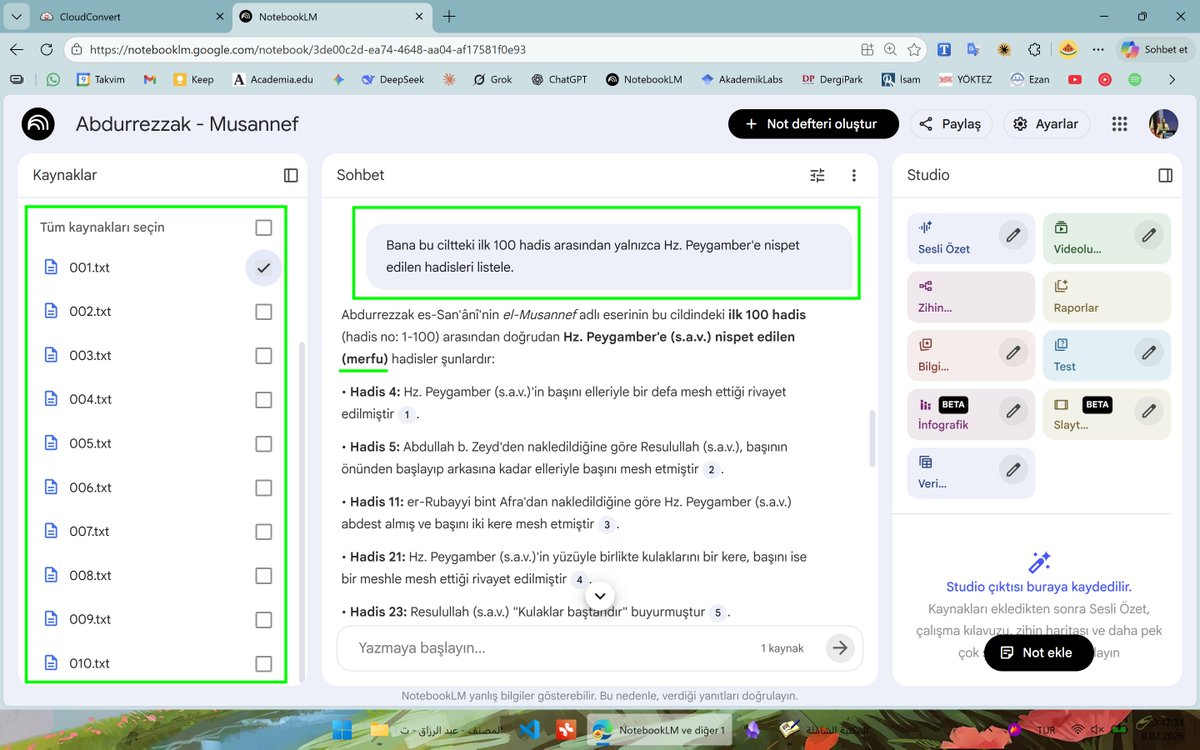Image resolution: width=1200 pixels, height=750 pixels.
Task: Click the NotebookLM logo in the header
Action: (x=38, y=124)
